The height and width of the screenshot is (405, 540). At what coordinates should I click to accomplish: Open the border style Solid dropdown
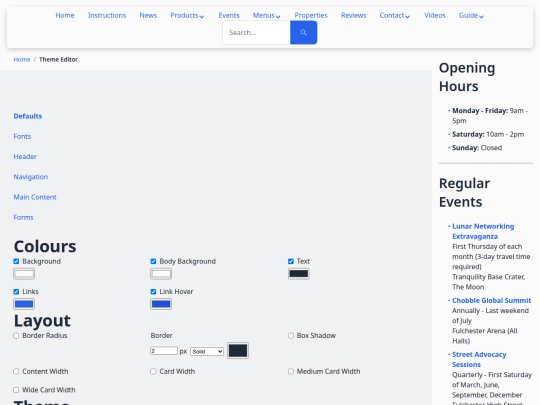(207, 351)
